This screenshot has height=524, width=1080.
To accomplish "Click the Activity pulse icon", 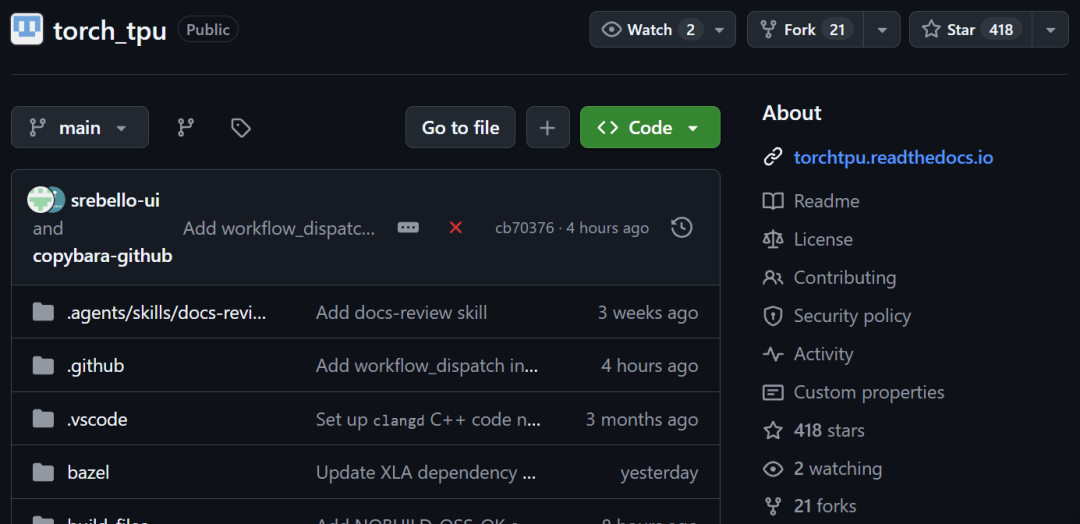I will tap(773, 354).
